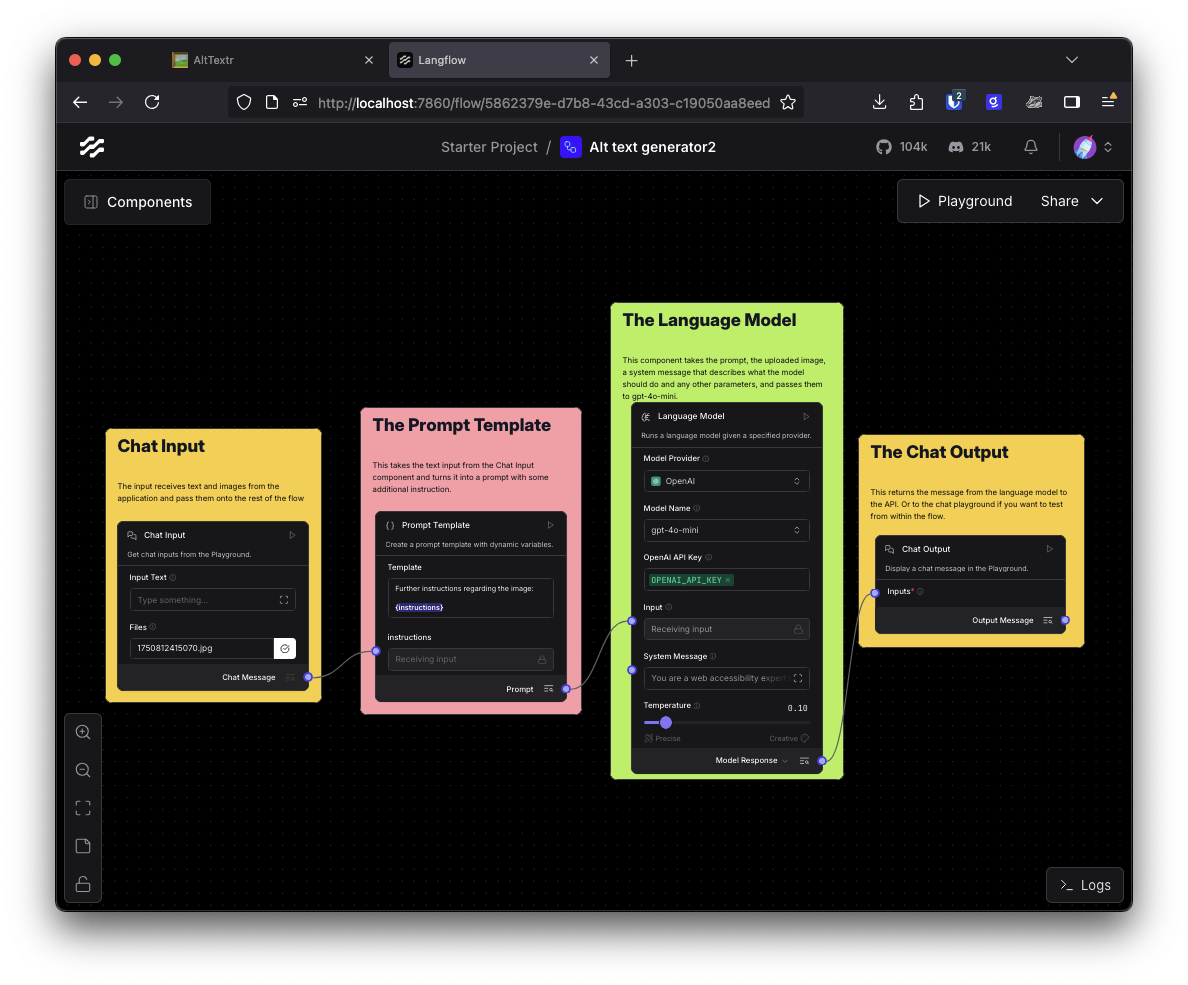This screenshot has width=1188, height=985.
Task: Click the Type something input in Chat Input
Action: coord(205,597)
